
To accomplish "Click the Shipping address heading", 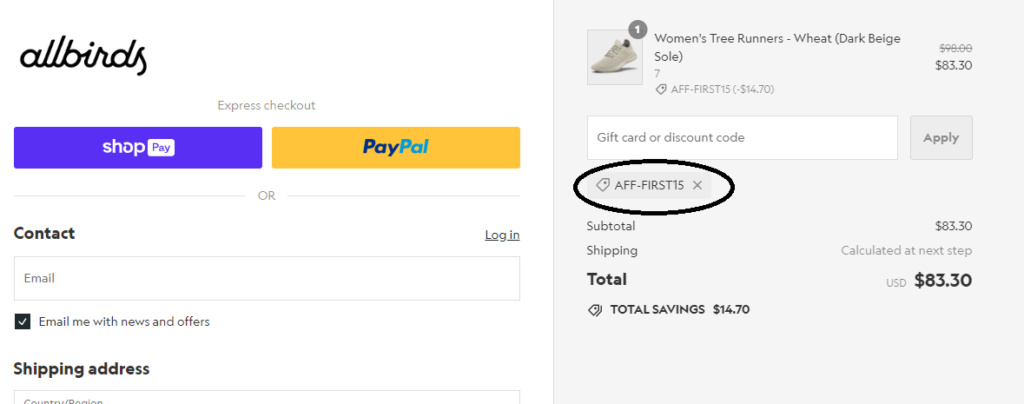I will tap(82, 369).
